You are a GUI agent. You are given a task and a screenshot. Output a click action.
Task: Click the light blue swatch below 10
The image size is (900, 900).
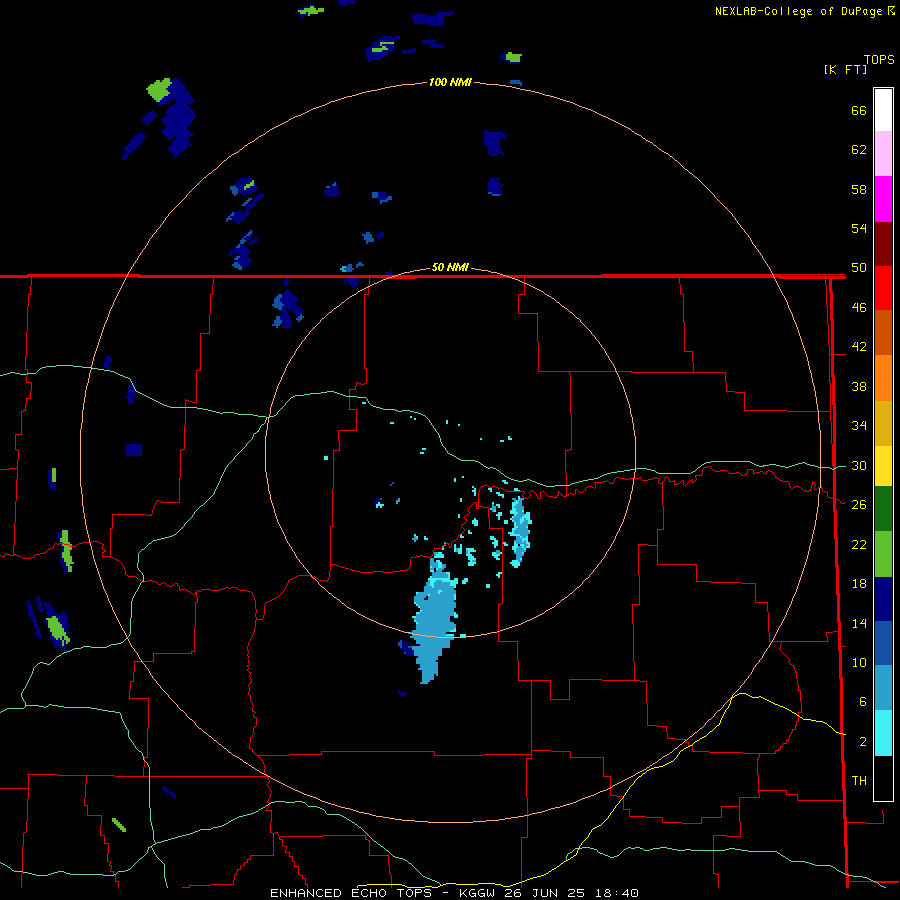point(883,688)
